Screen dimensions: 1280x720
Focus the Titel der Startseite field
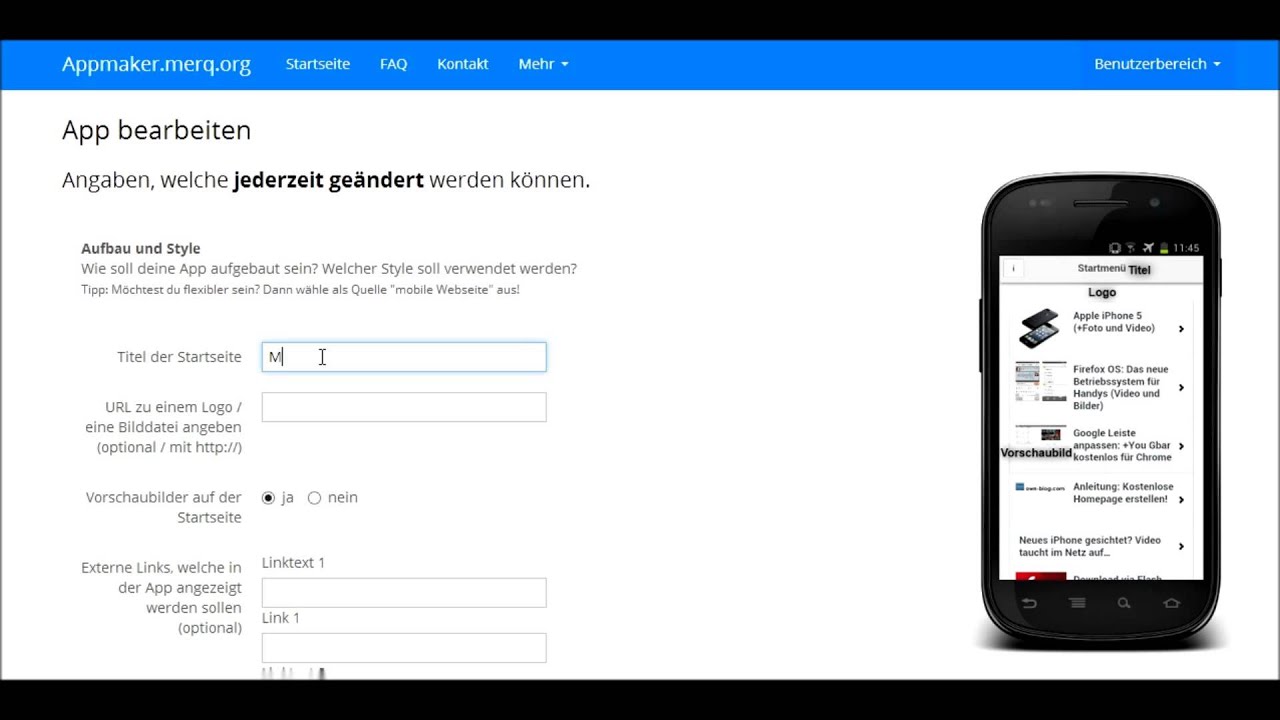tap(404, 357)
